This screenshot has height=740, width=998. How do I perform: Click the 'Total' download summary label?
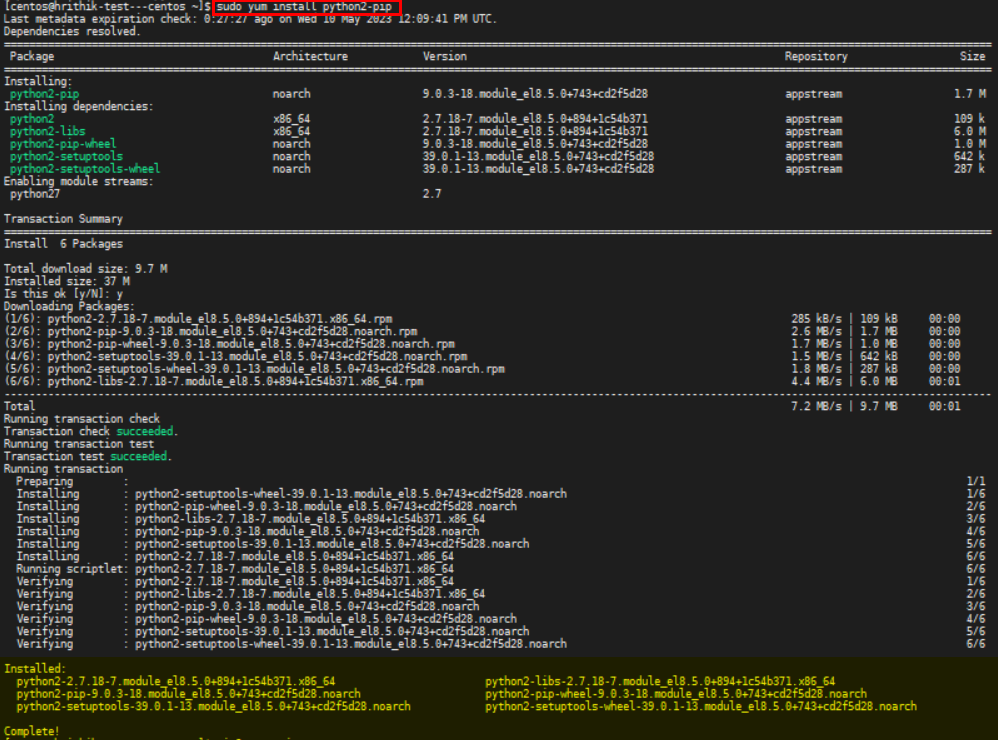[x=20, y=407]
